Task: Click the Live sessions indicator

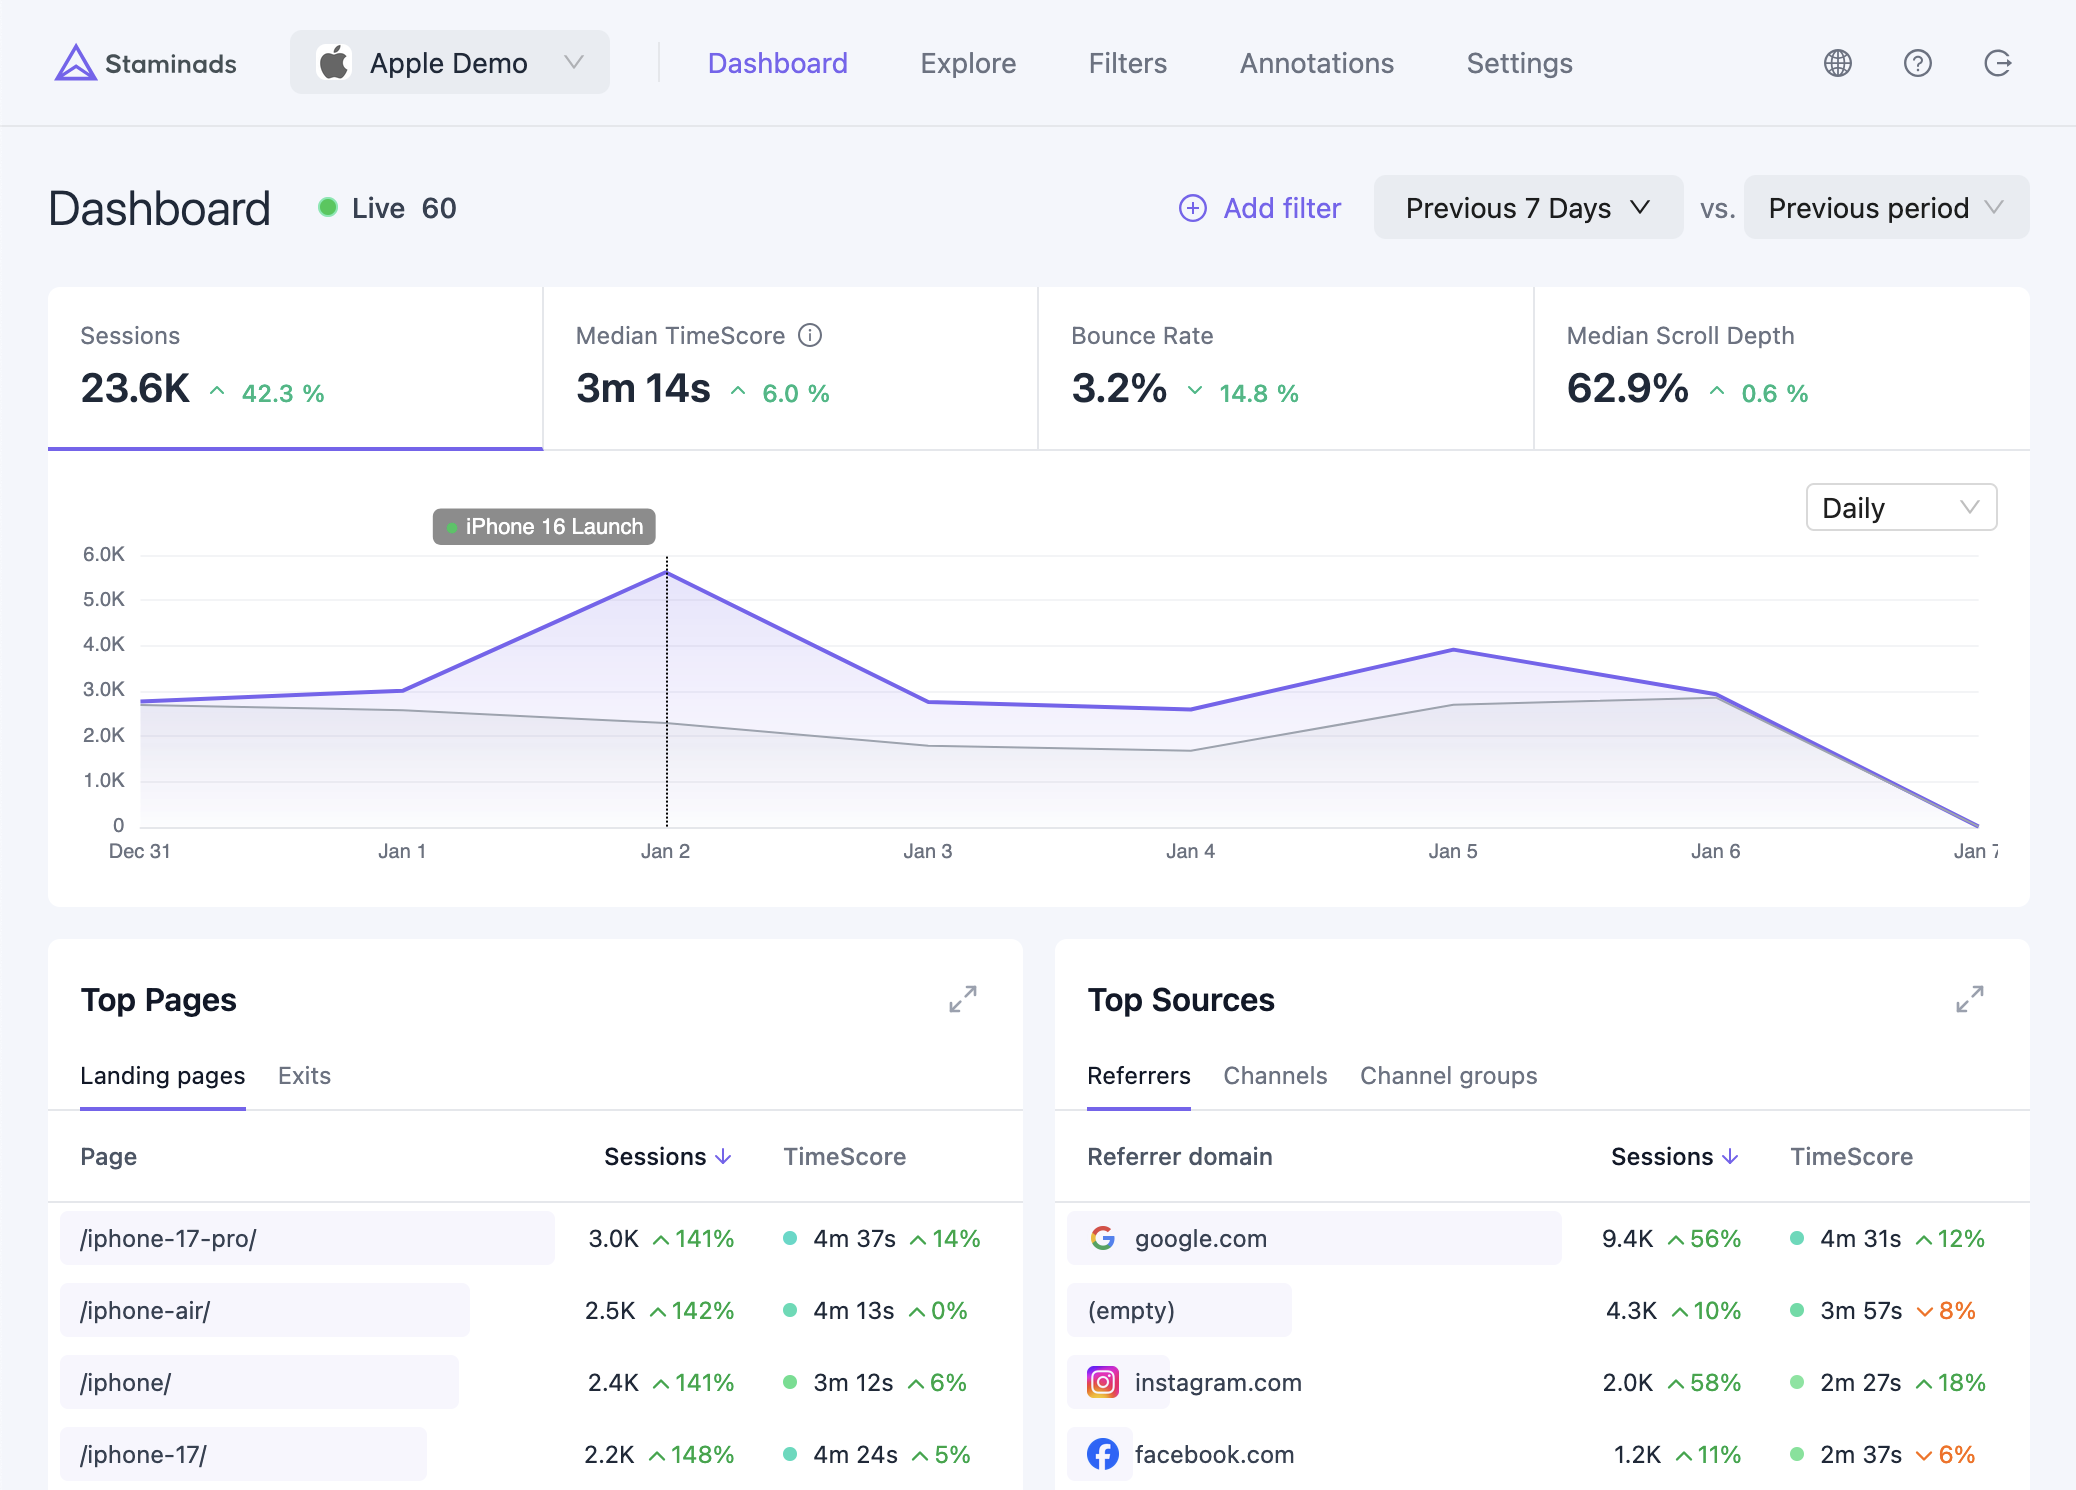Action: [385, 207]
